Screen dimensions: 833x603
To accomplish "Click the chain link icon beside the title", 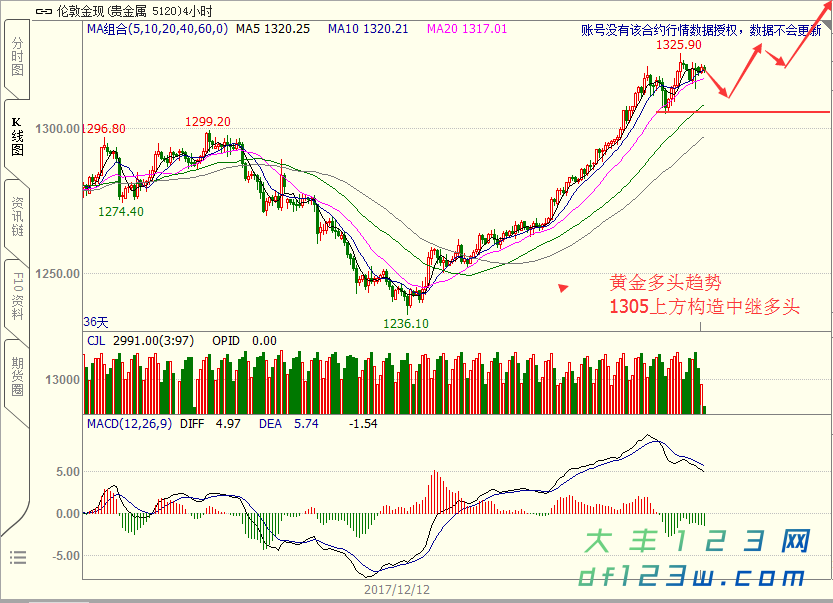I will 44,9.
